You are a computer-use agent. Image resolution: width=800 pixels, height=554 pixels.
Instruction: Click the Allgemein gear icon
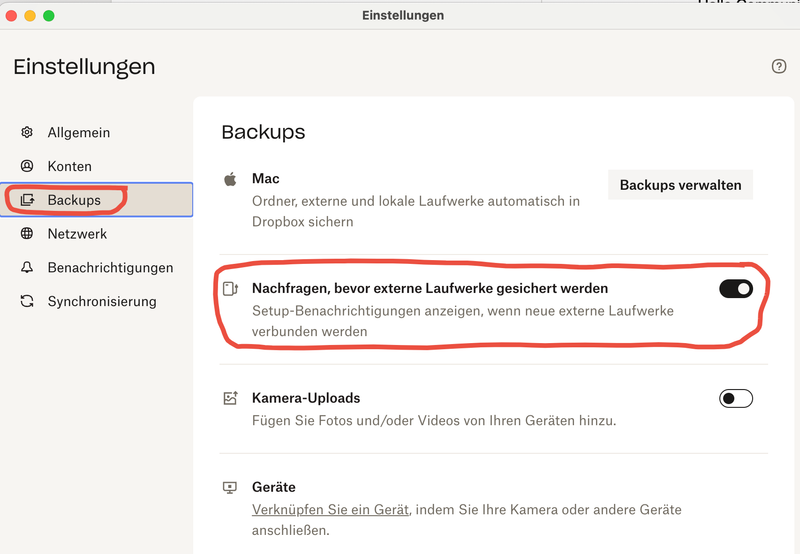coord(27,133)
